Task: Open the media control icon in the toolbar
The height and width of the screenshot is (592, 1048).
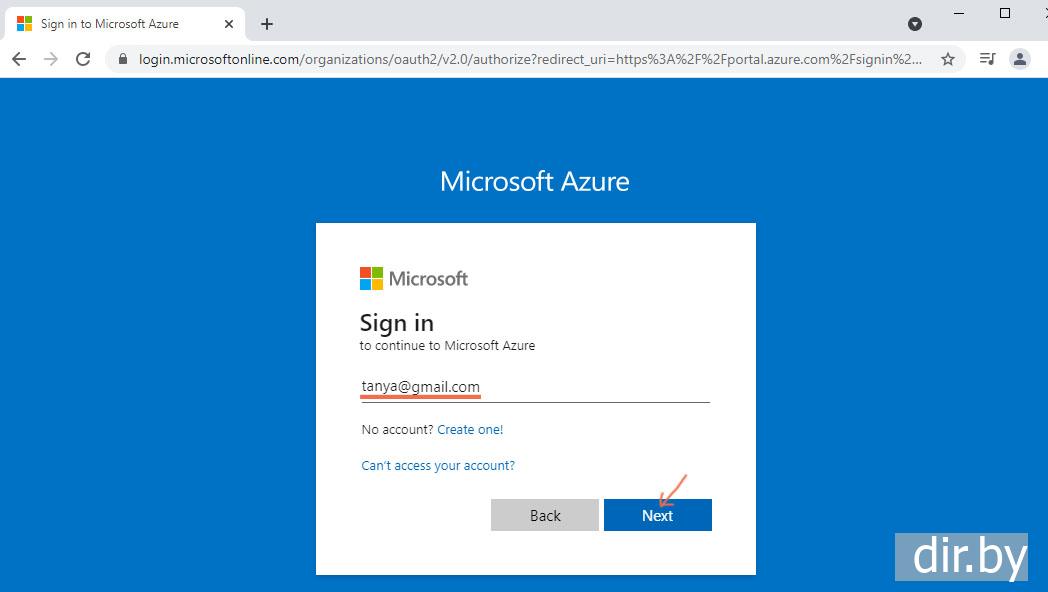Action: pyautogui.click(x=987, y=59)
